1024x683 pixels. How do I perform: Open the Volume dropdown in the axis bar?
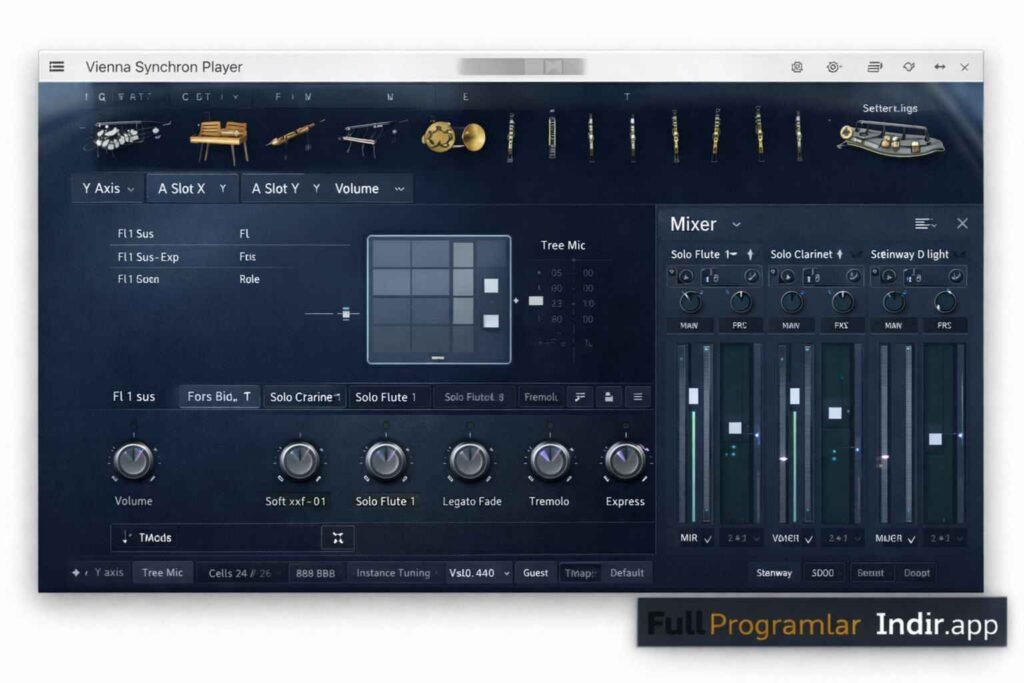[369, 189]
